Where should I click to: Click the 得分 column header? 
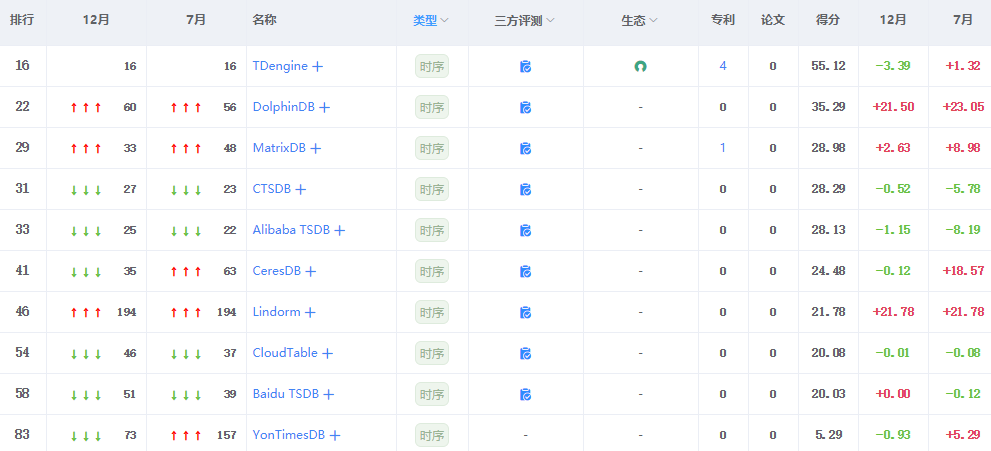(x=827, y=20)
